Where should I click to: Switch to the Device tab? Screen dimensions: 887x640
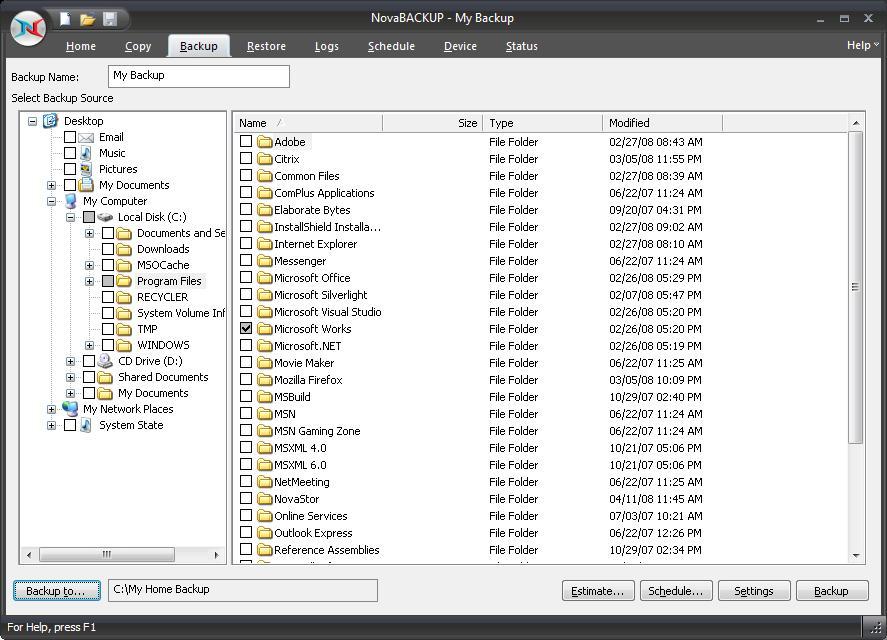pyautogui.click(x=460, y=46)
